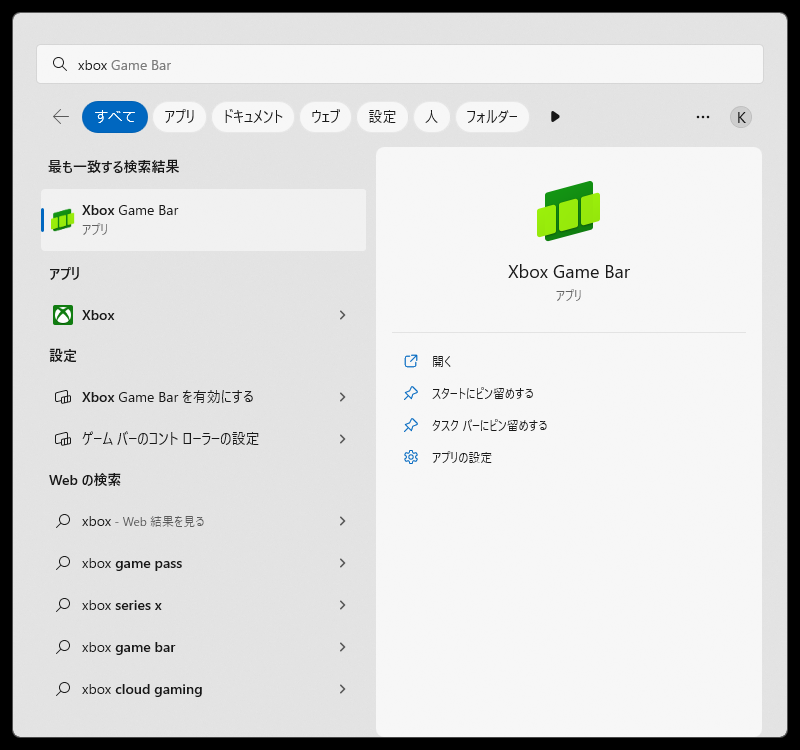Click the Xbox app icon
Image resolution: width=800 pixels, height=750 pixels.
coord(63,315)
